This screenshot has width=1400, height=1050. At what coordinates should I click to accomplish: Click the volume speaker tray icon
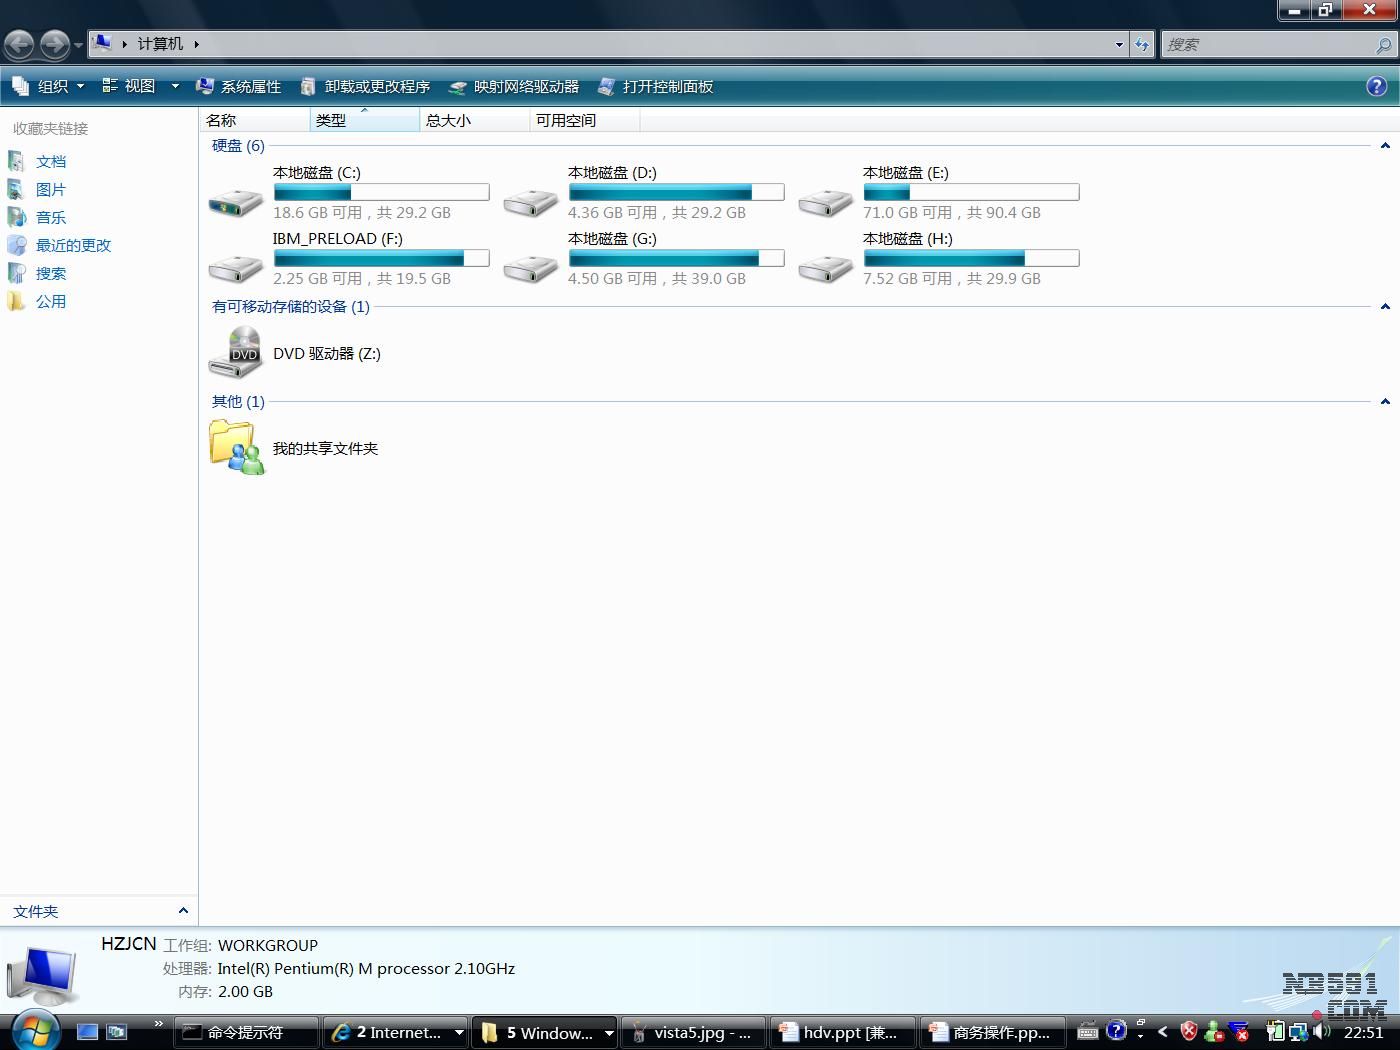coord(1321,1031)
